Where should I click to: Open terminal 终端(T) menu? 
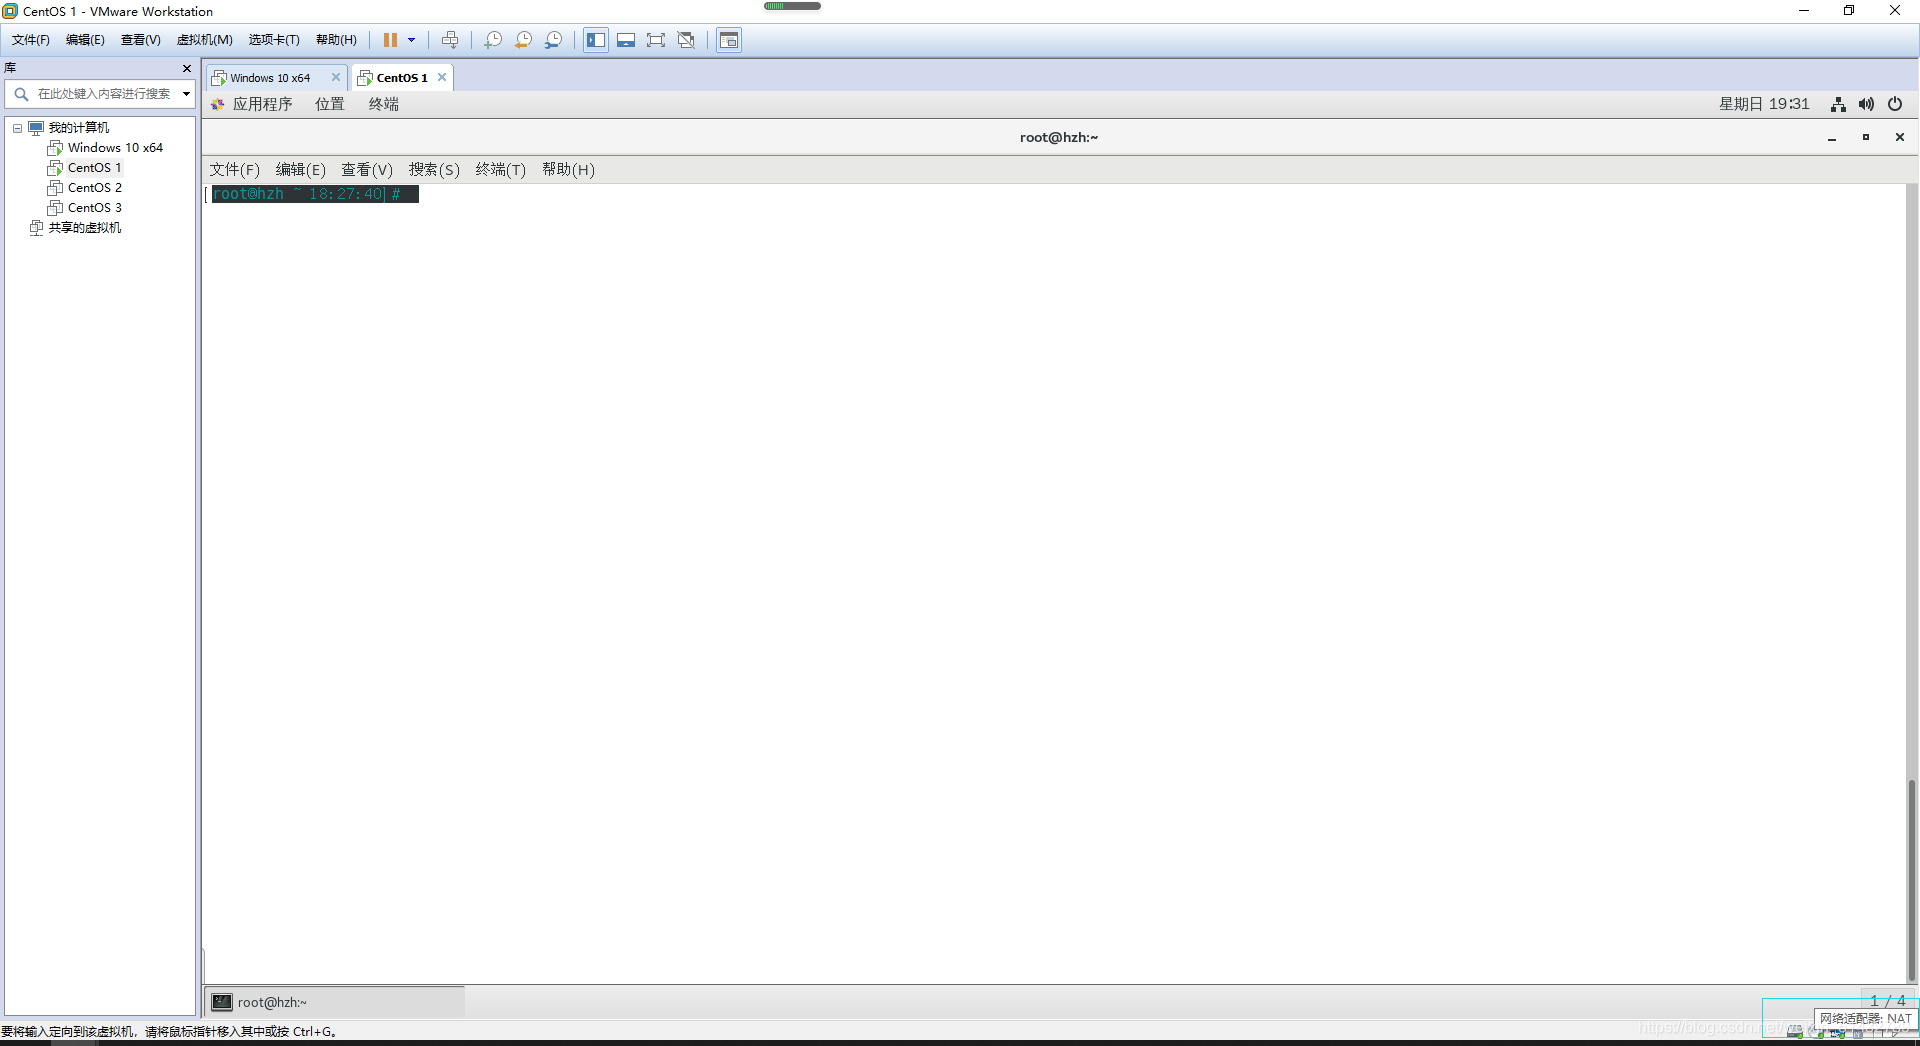pos(501,170)
